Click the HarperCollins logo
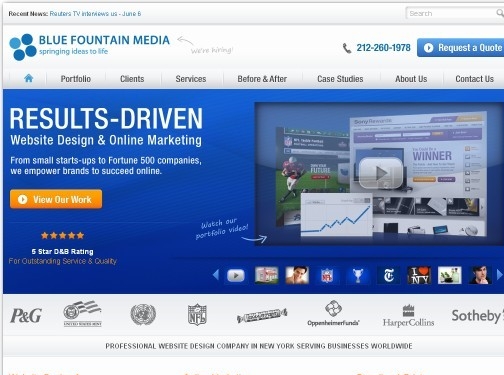The width and height of the screenshot is (504, 375). [408, 316]
